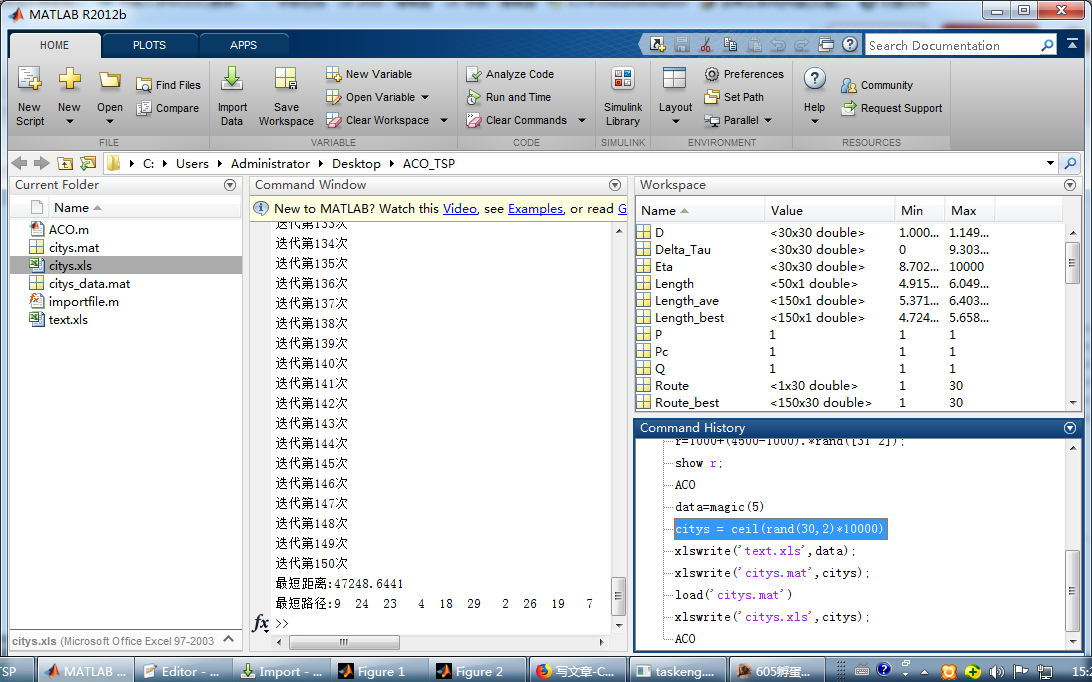Open Workspace panel actions menu
The height and width of the screenshot is (682, 1092).
[1070, 185]
